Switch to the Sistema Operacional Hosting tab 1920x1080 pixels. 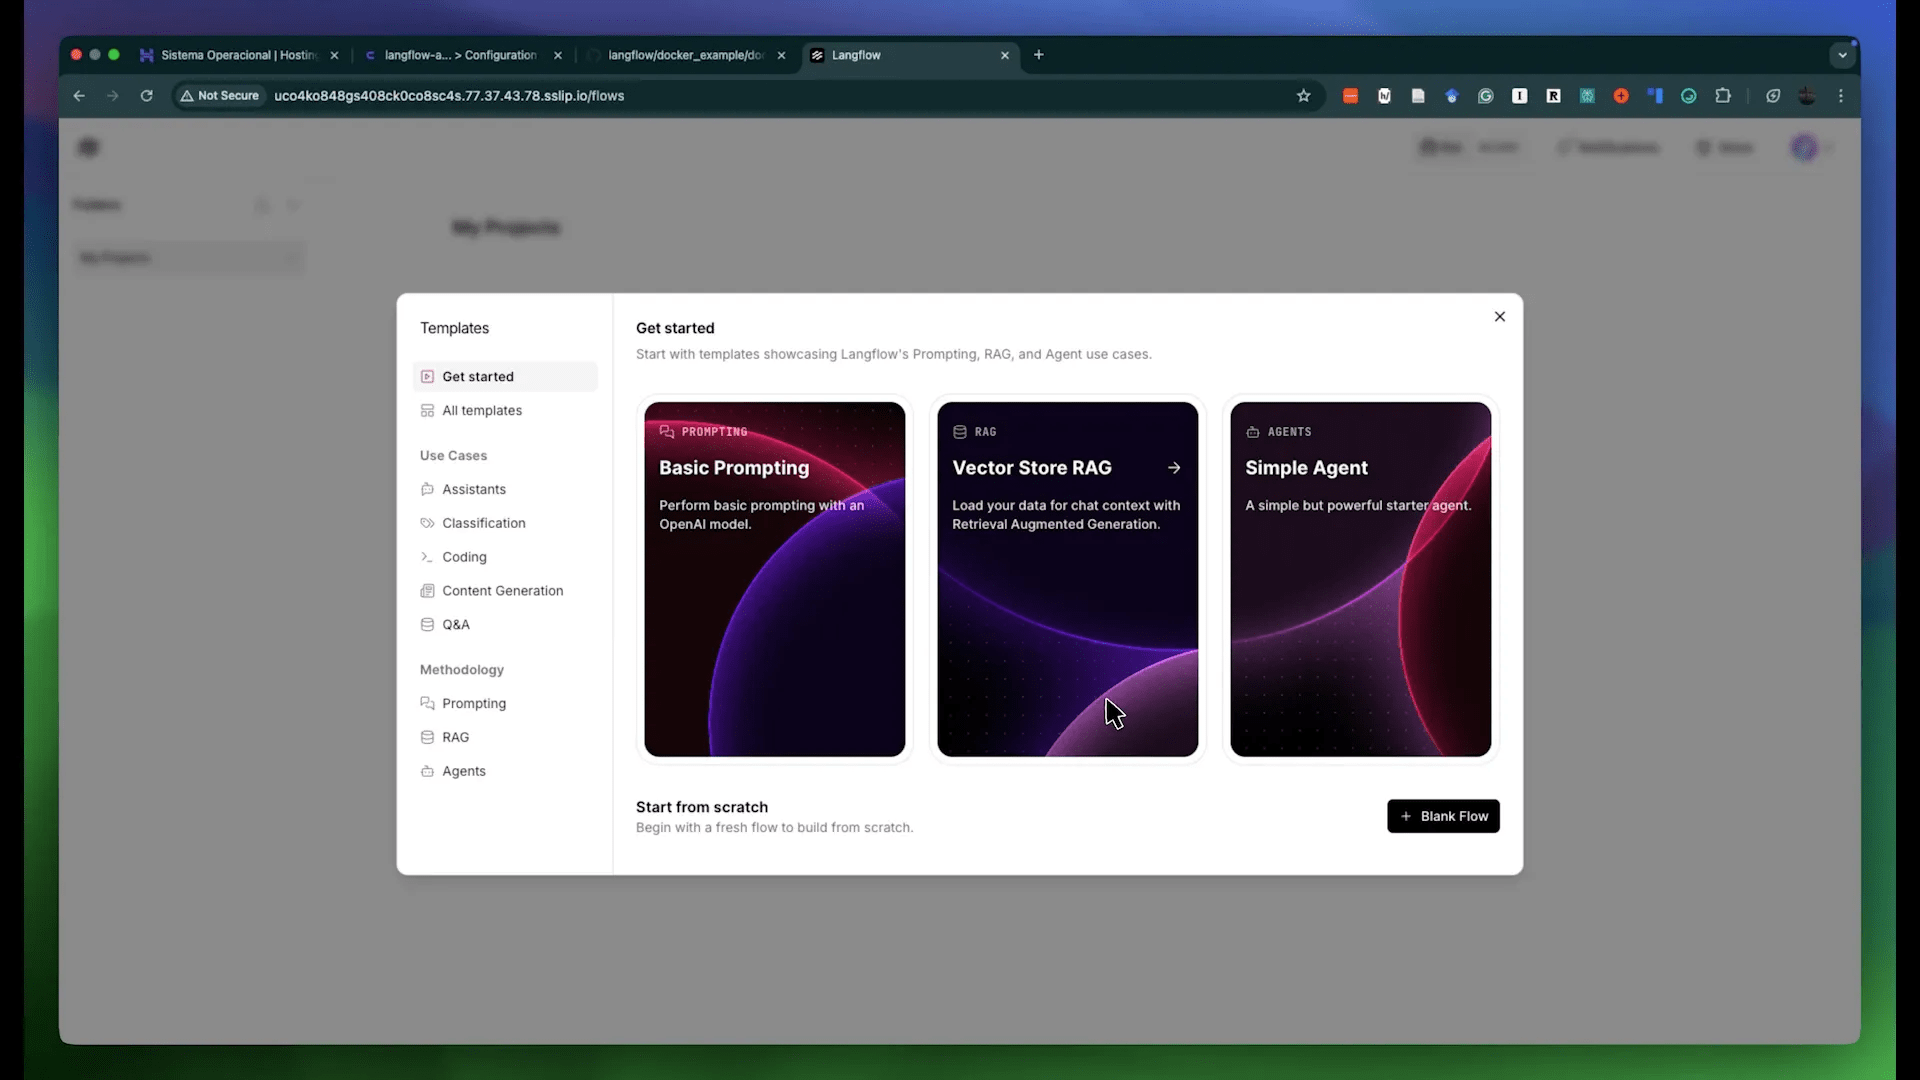(x=237, y=55)
